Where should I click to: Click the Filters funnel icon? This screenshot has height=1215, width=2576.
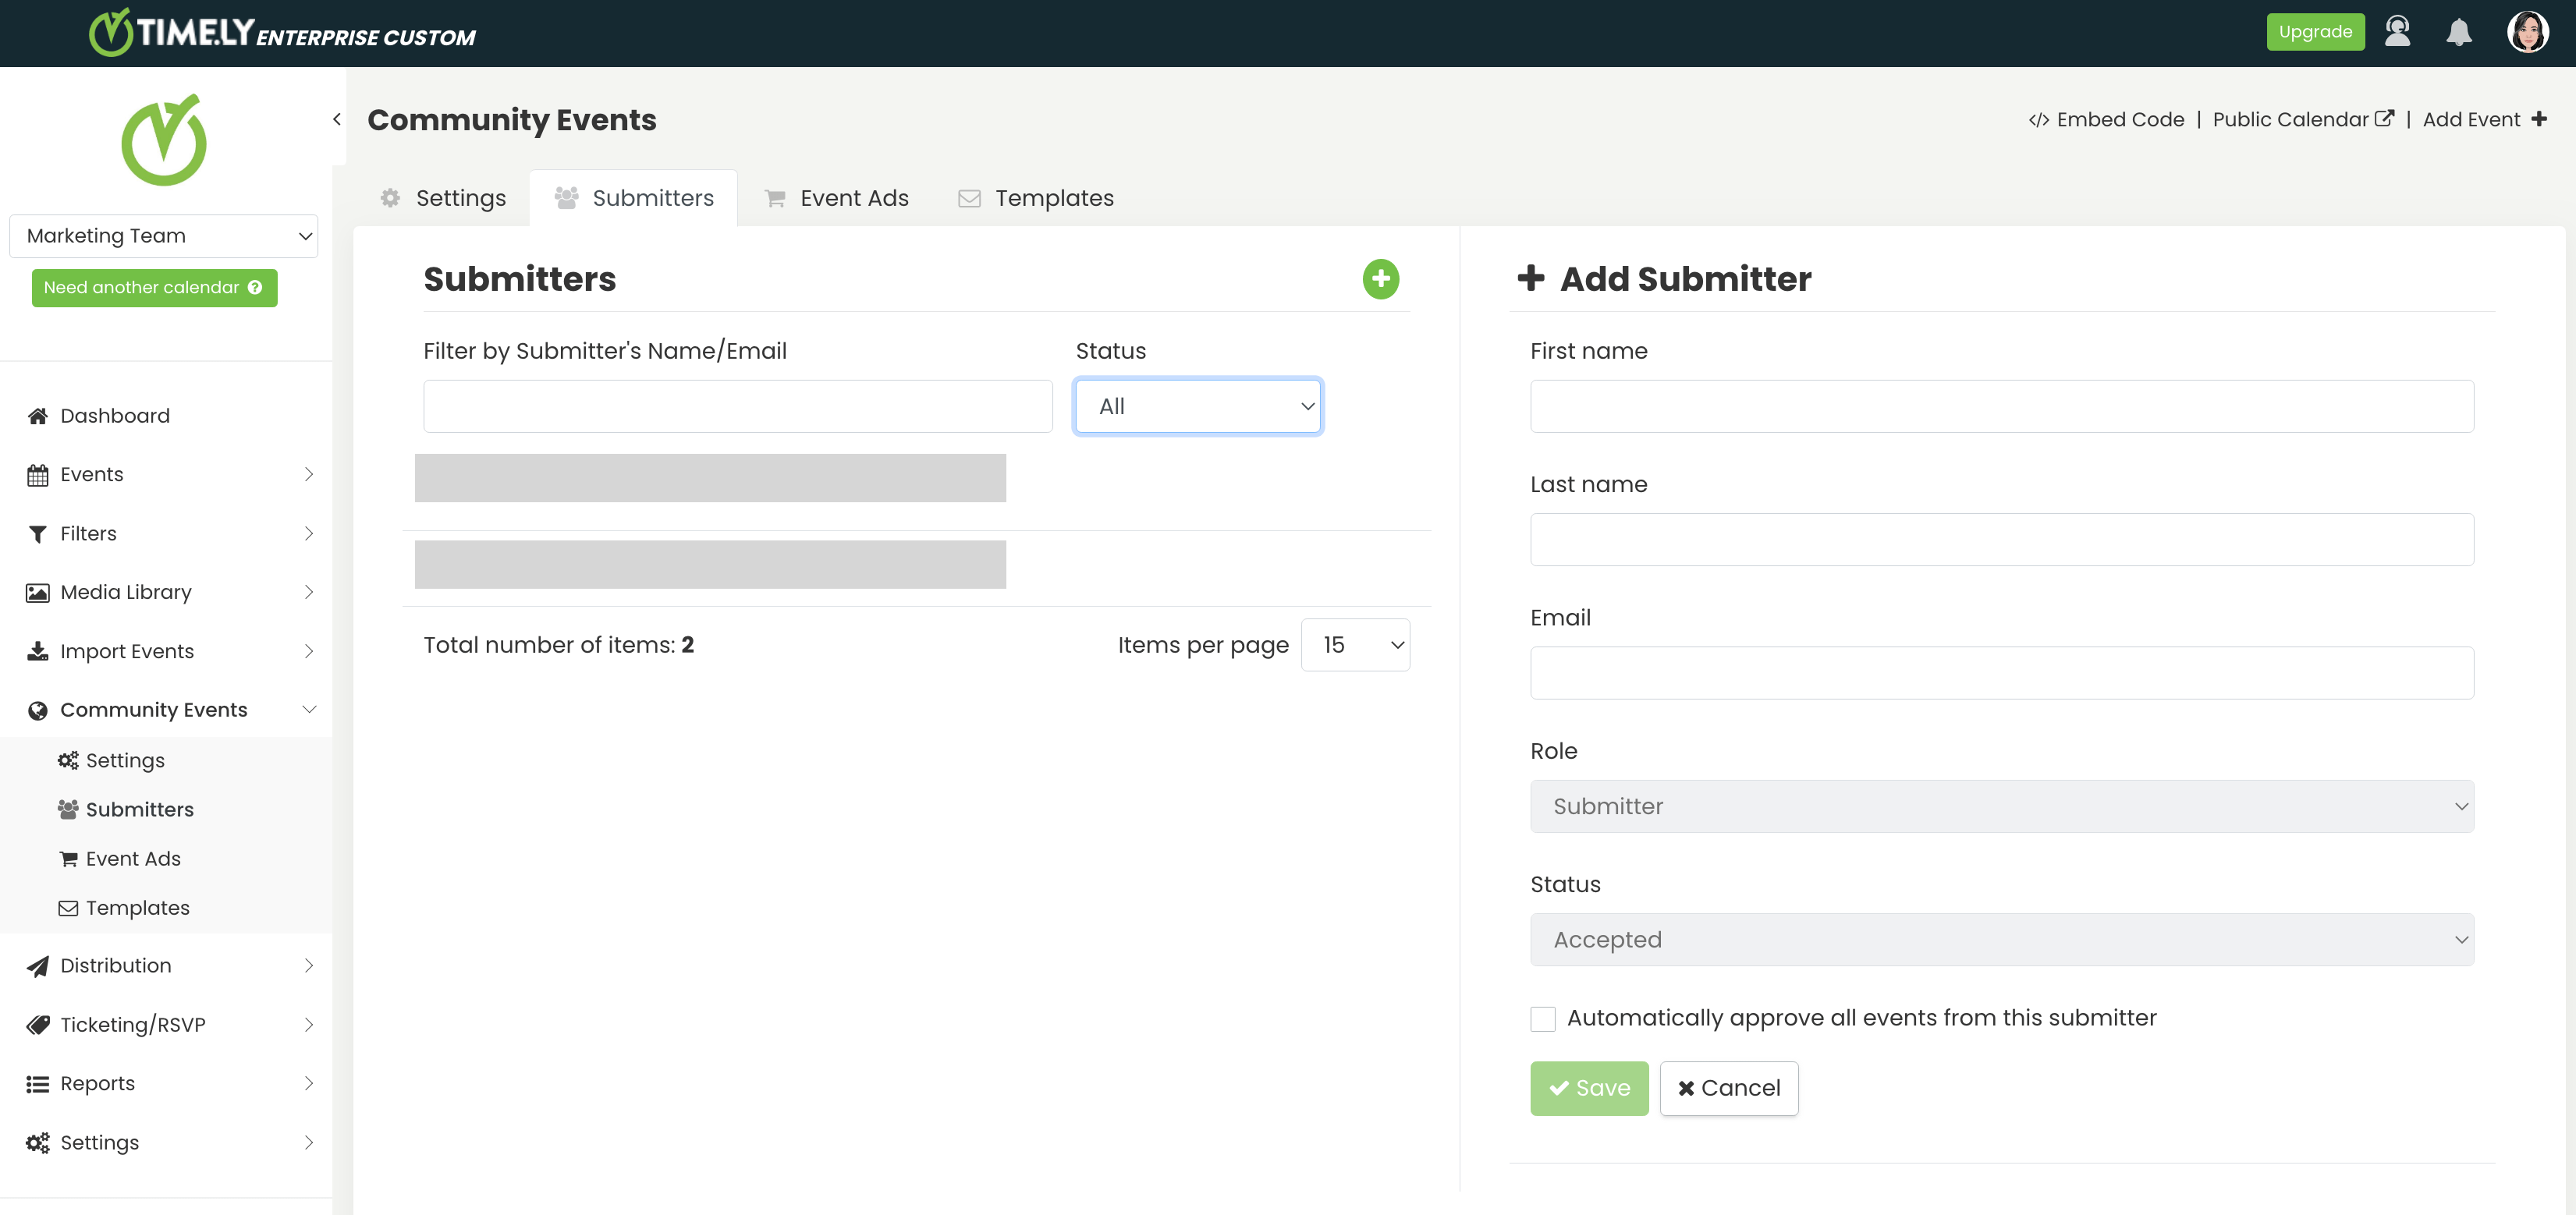[38, 534]
